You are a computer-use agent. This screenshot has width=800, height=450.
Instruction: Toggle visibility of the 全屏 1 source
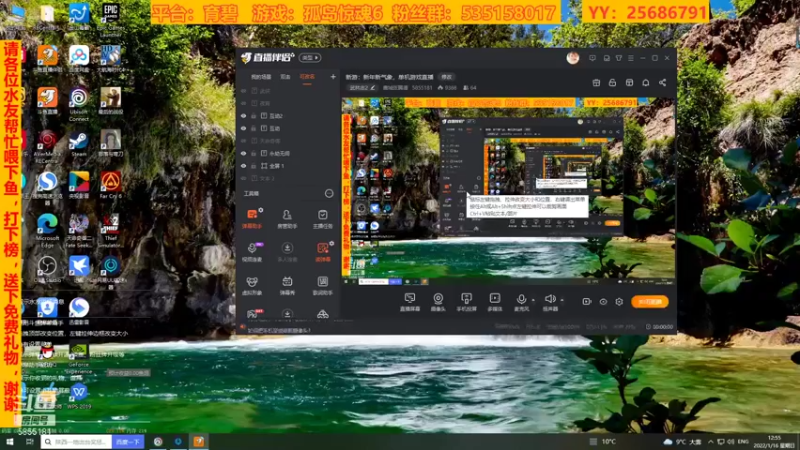click(x=243, y=166)
